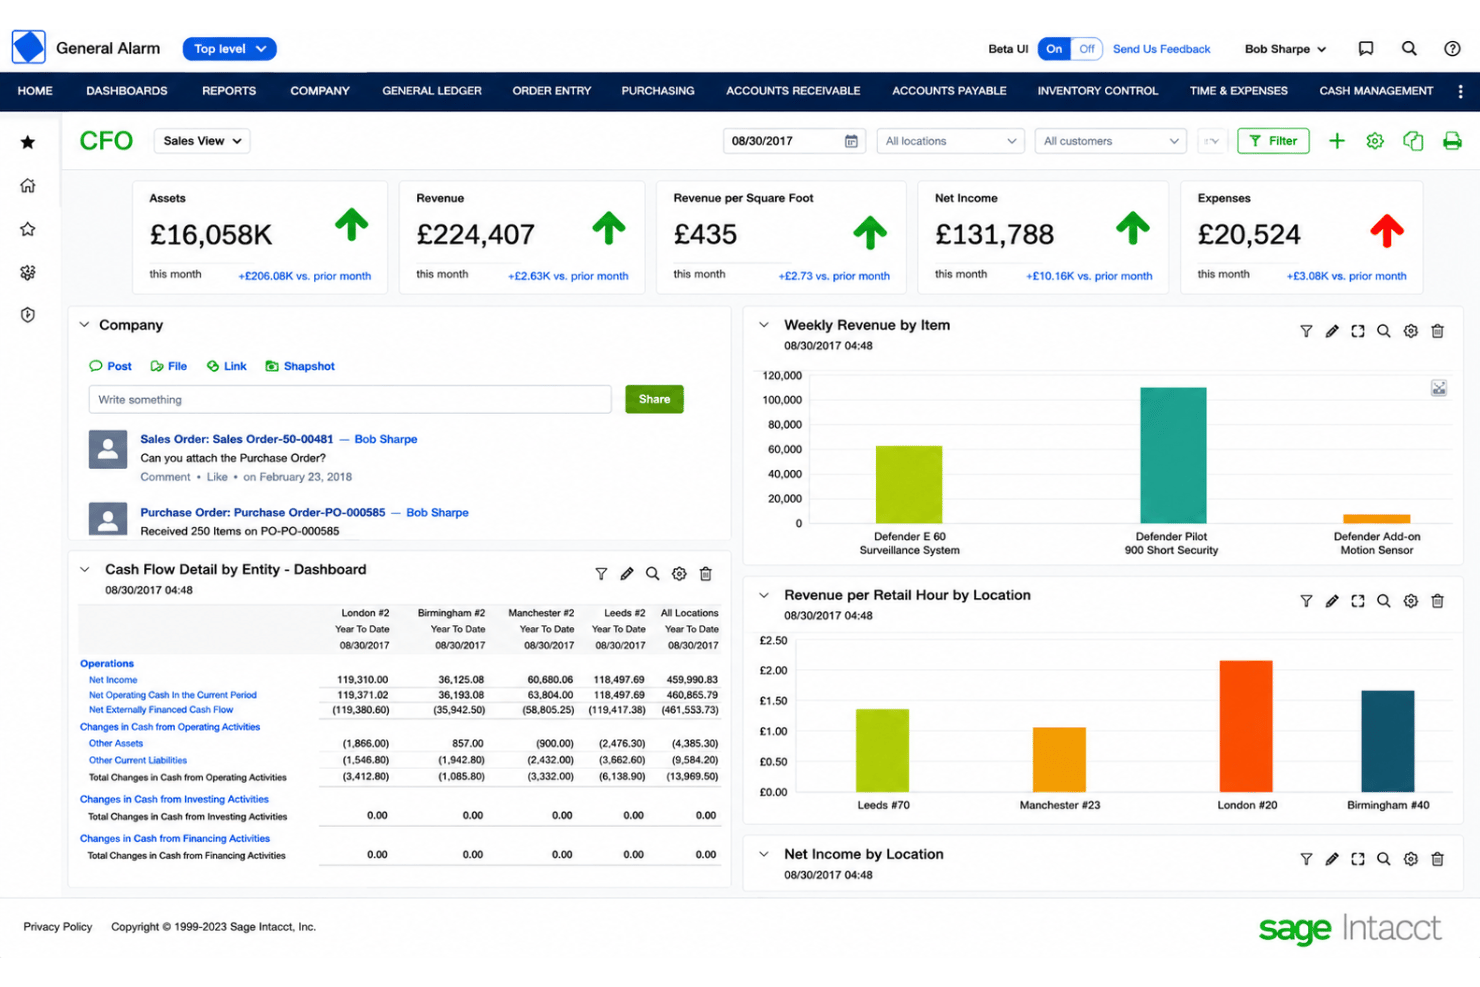Click the green Filter button

coord(1273,141)
